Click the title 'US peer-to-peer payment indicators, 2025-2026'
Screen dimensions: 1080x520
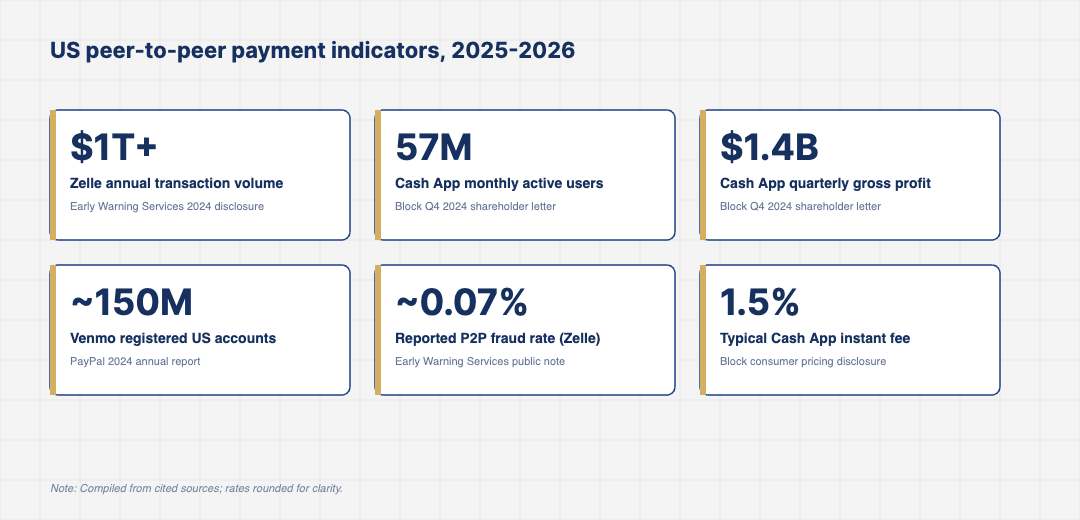click(312, 51)
